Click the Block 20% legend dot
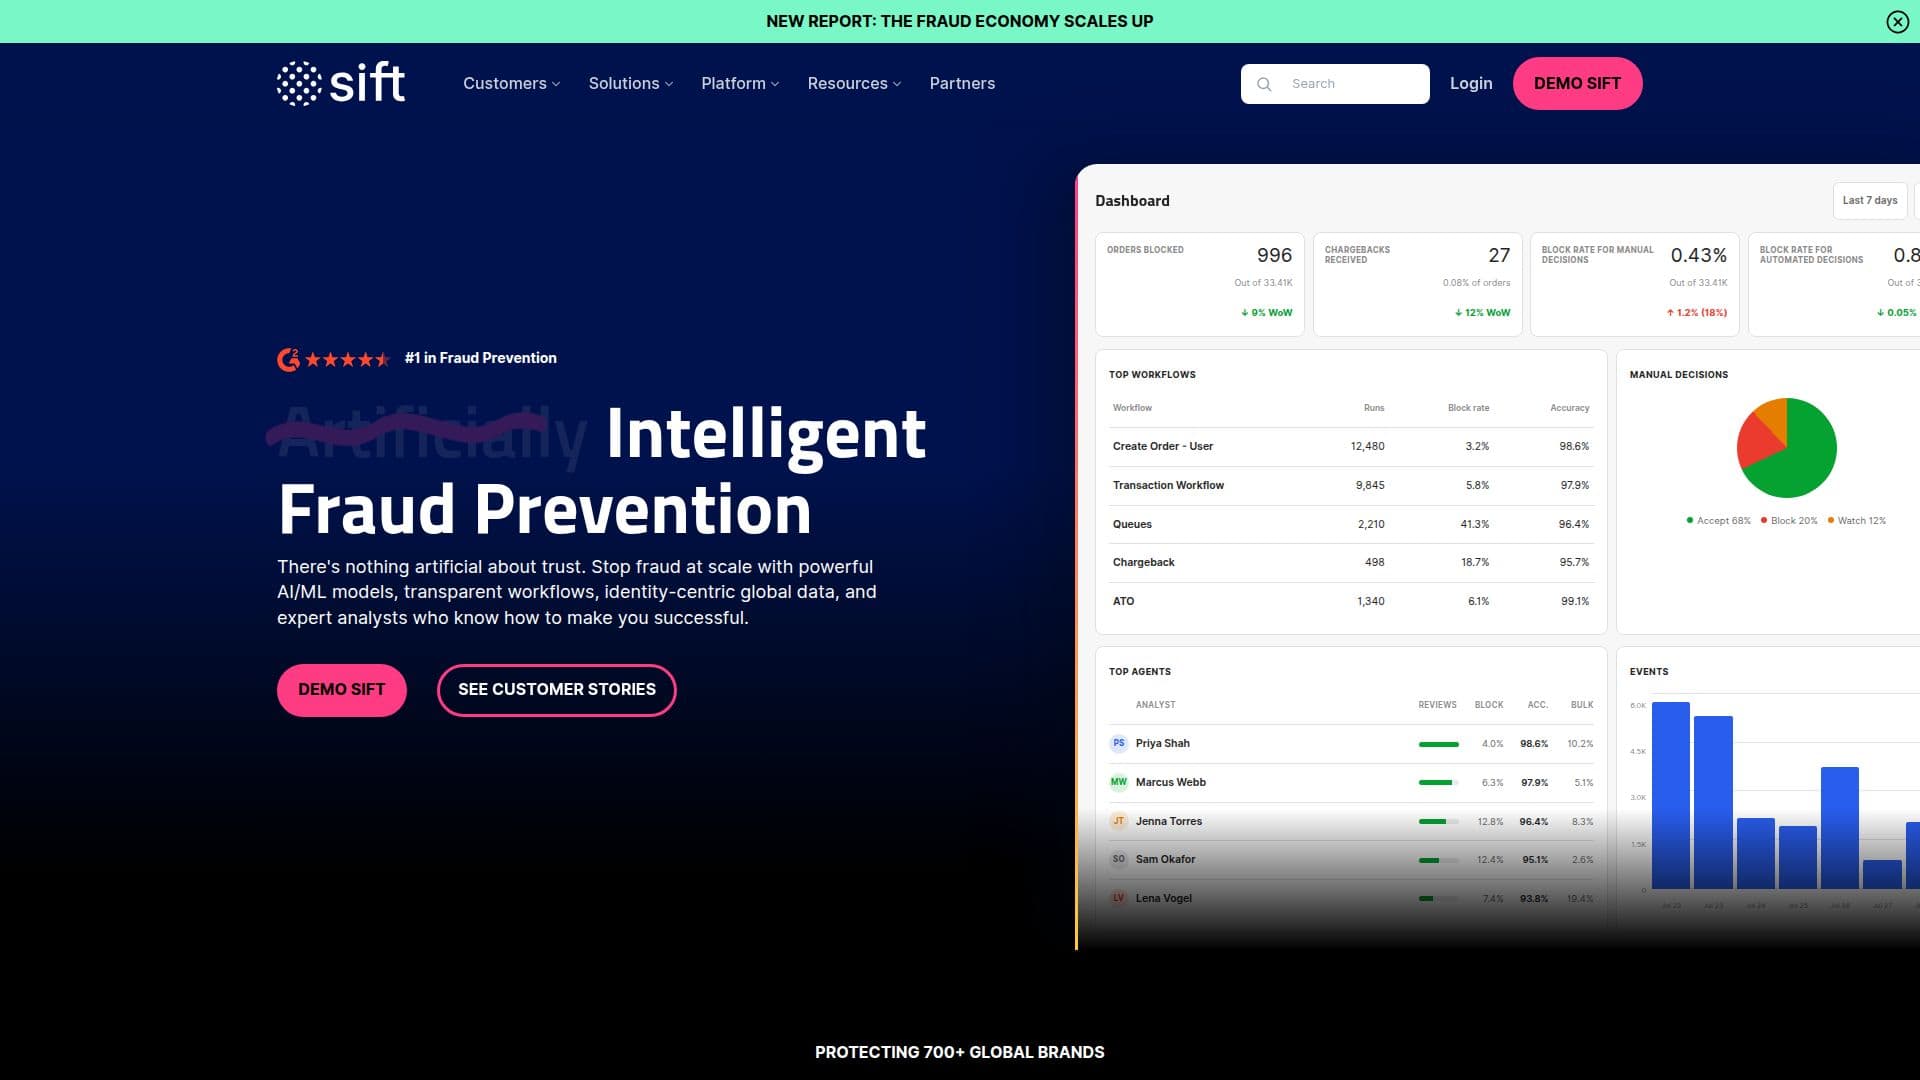 (1763, 520)
